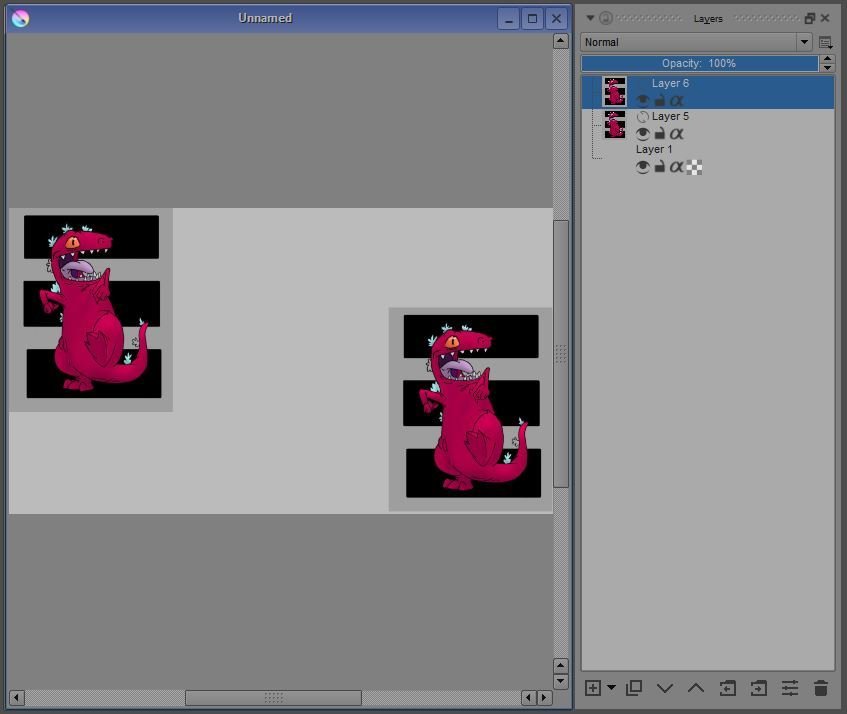This screenshot has width=847, height=714.
Task: Toggle alpha lock on Layer 5
Action: [x=676, y=133]
